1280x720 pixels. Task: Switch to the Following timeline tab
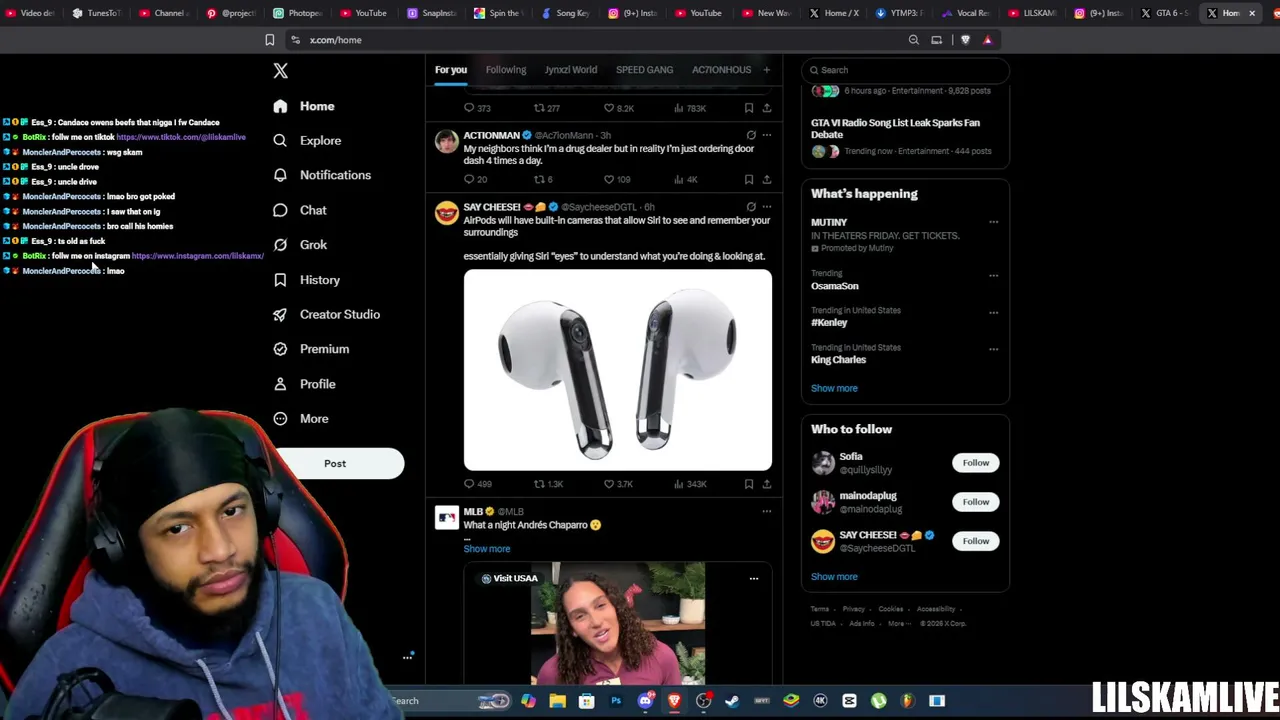point(506,70)
